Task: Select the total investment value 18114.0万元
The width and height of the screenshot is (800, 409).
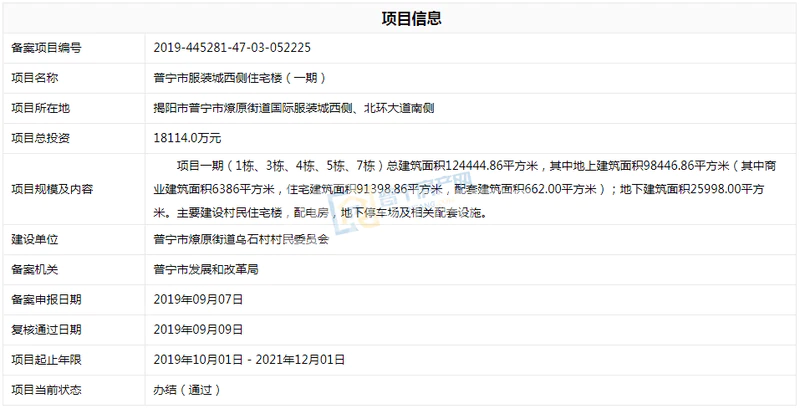Action: [x=188, y=137]
